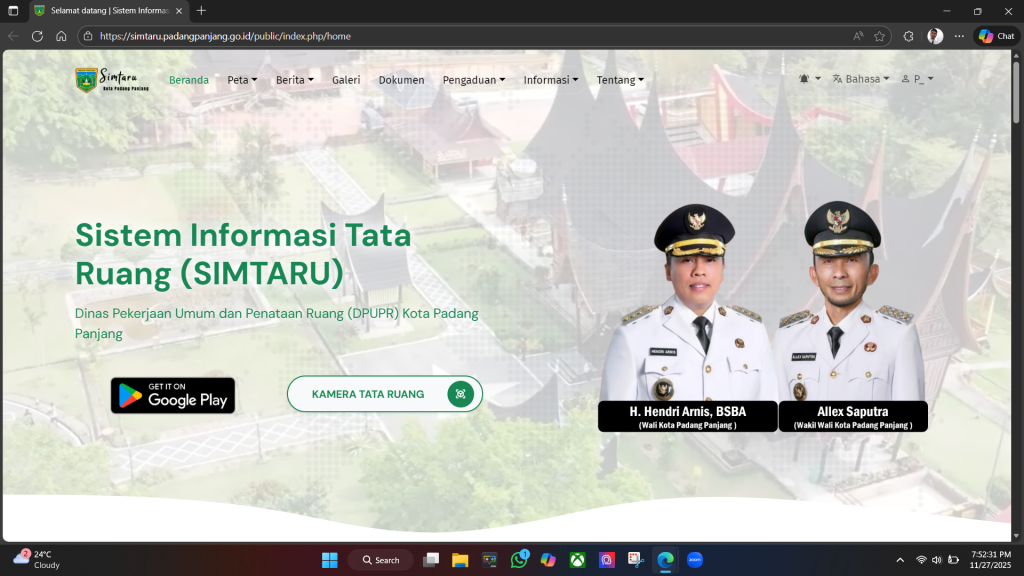Open the notification bell menu
This screenshot has height=576, width=1024.
point(809,79)
